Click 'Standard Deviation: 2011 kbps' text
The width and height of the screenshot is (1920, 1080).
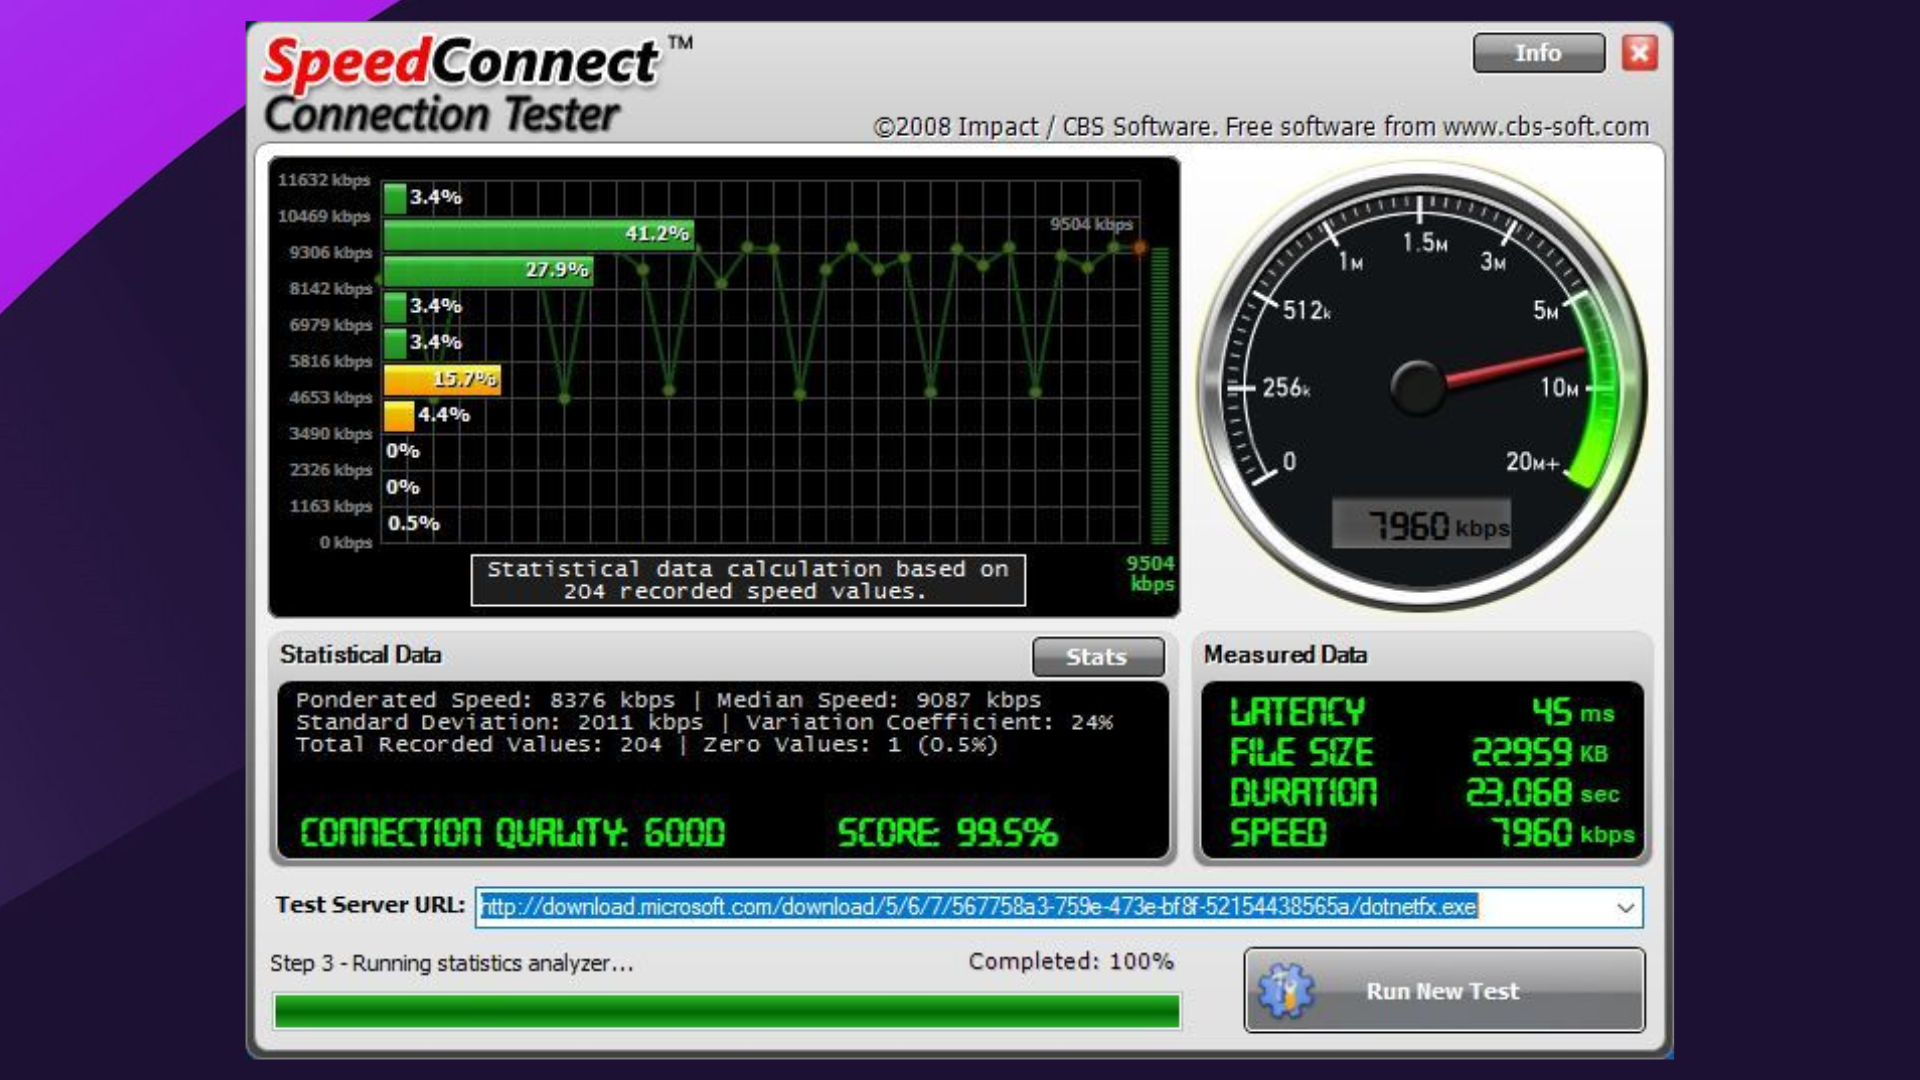499,722
